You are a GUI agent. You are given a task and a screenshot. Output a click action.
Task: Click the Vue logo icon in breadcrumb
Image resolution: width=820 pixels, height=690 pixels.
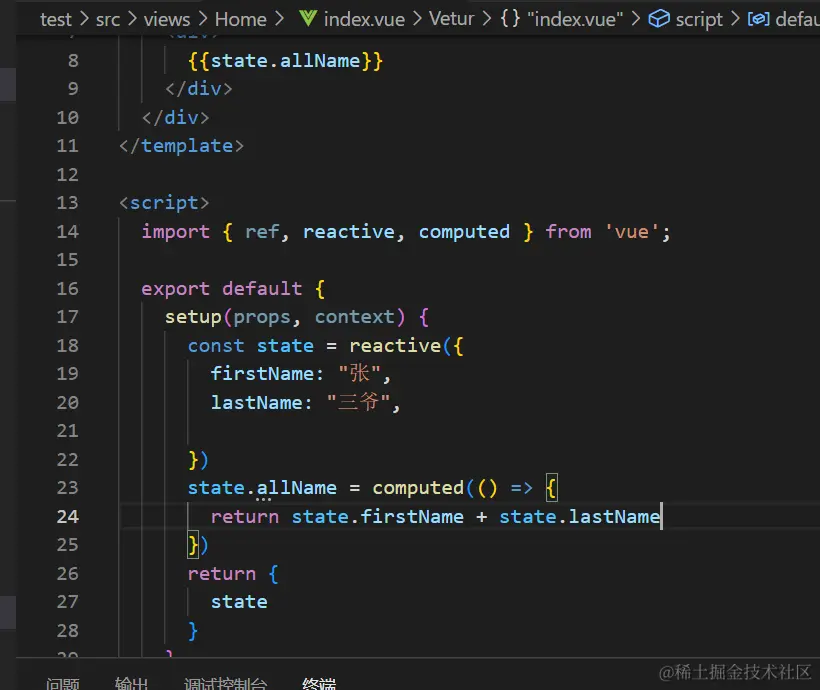(308, 19)
